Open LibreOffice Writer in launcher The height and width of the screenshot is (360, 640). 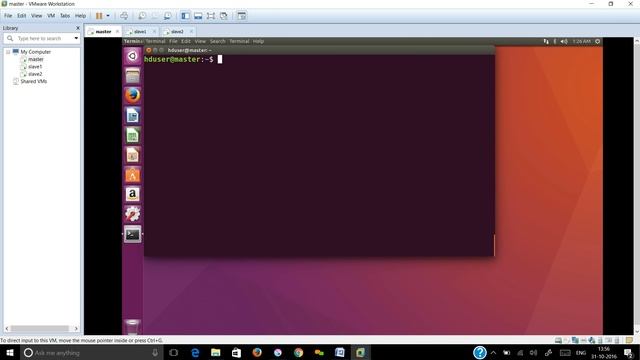point(132,116)
